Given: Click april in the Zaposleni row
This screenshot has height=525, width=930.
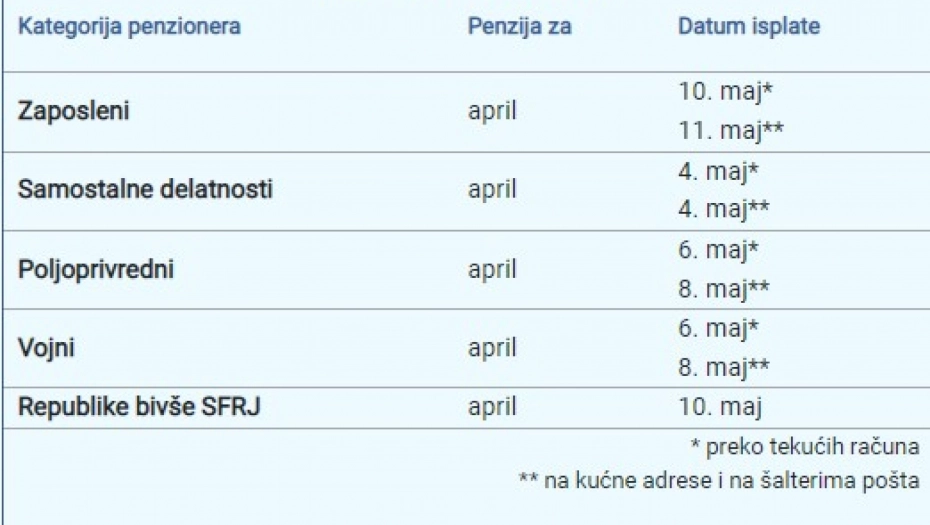Looking at the screenshot, I should click(492, 110).
